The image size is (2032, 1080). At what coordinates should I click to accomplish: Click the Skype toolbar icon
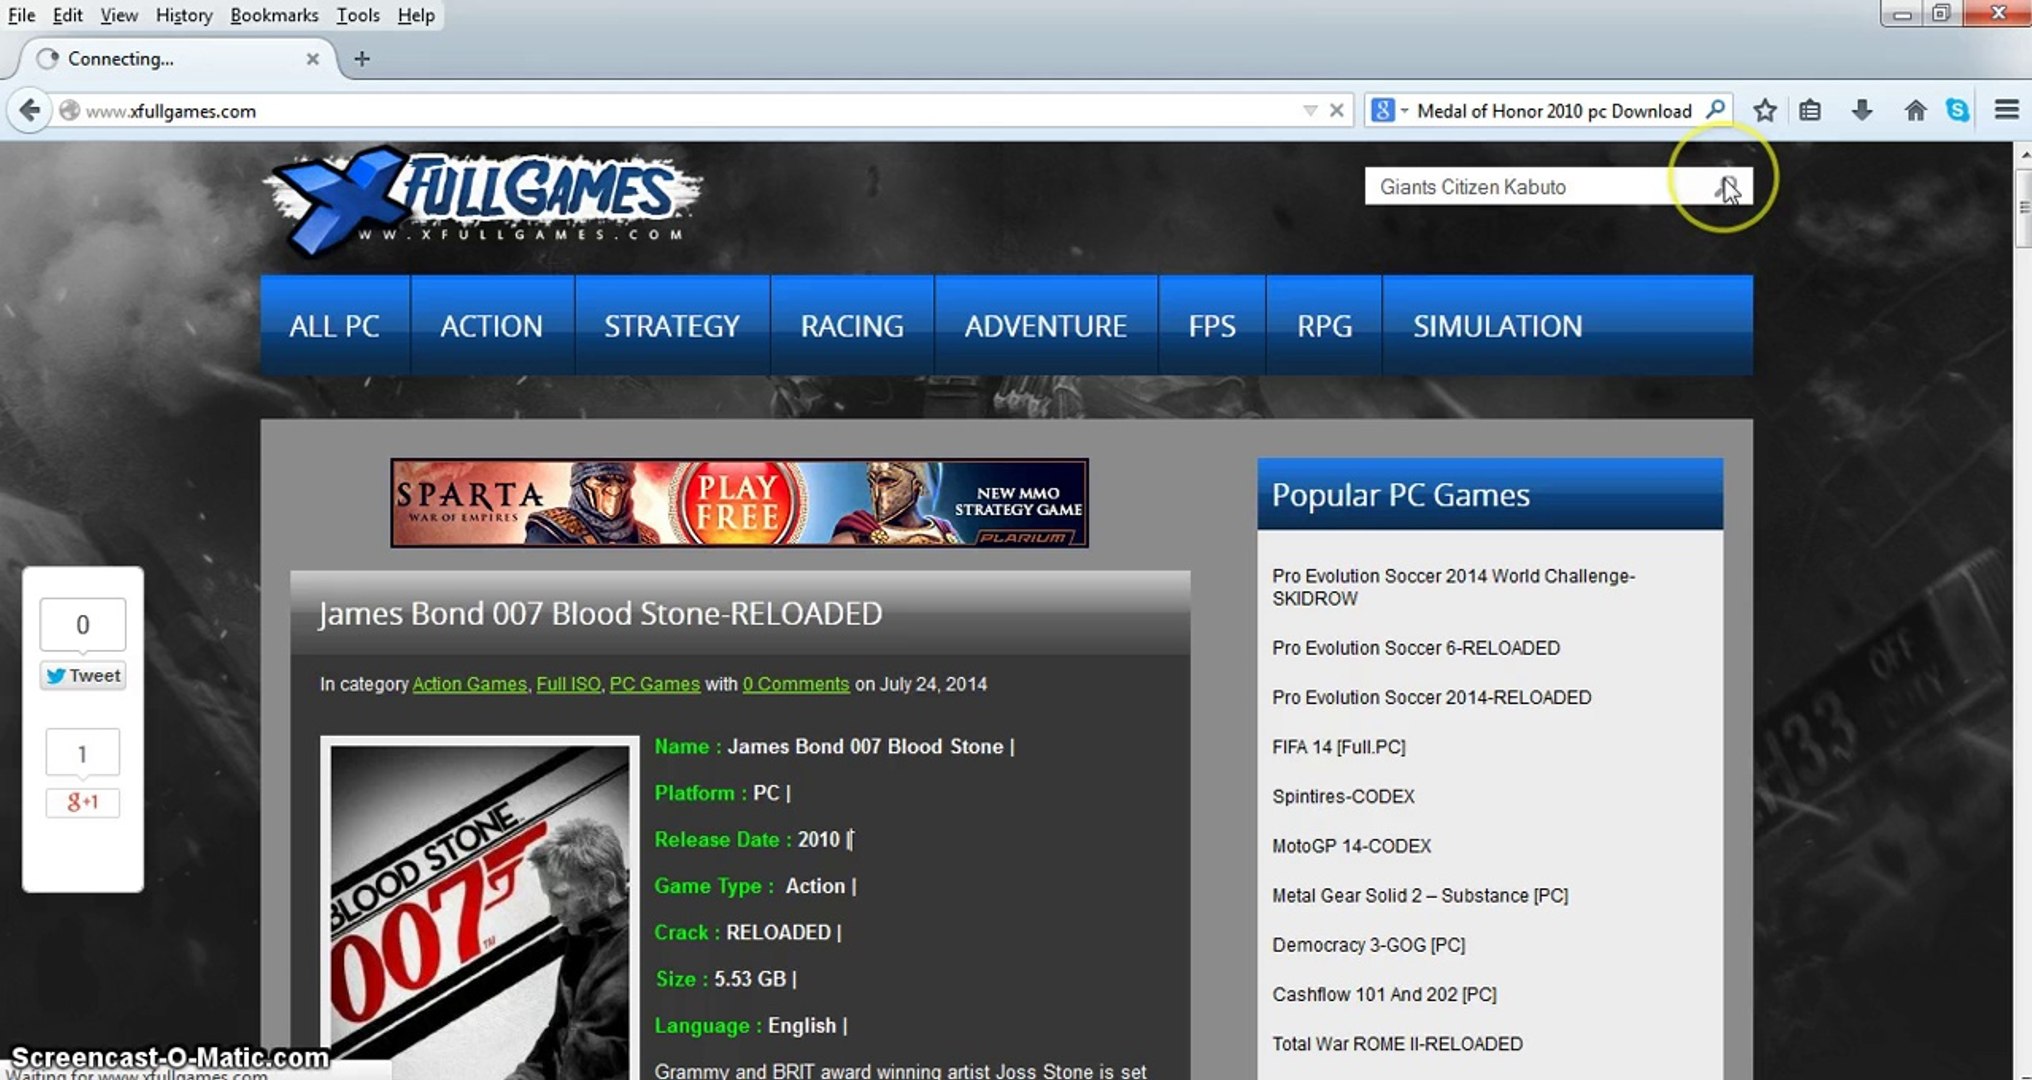point(1958,110)
